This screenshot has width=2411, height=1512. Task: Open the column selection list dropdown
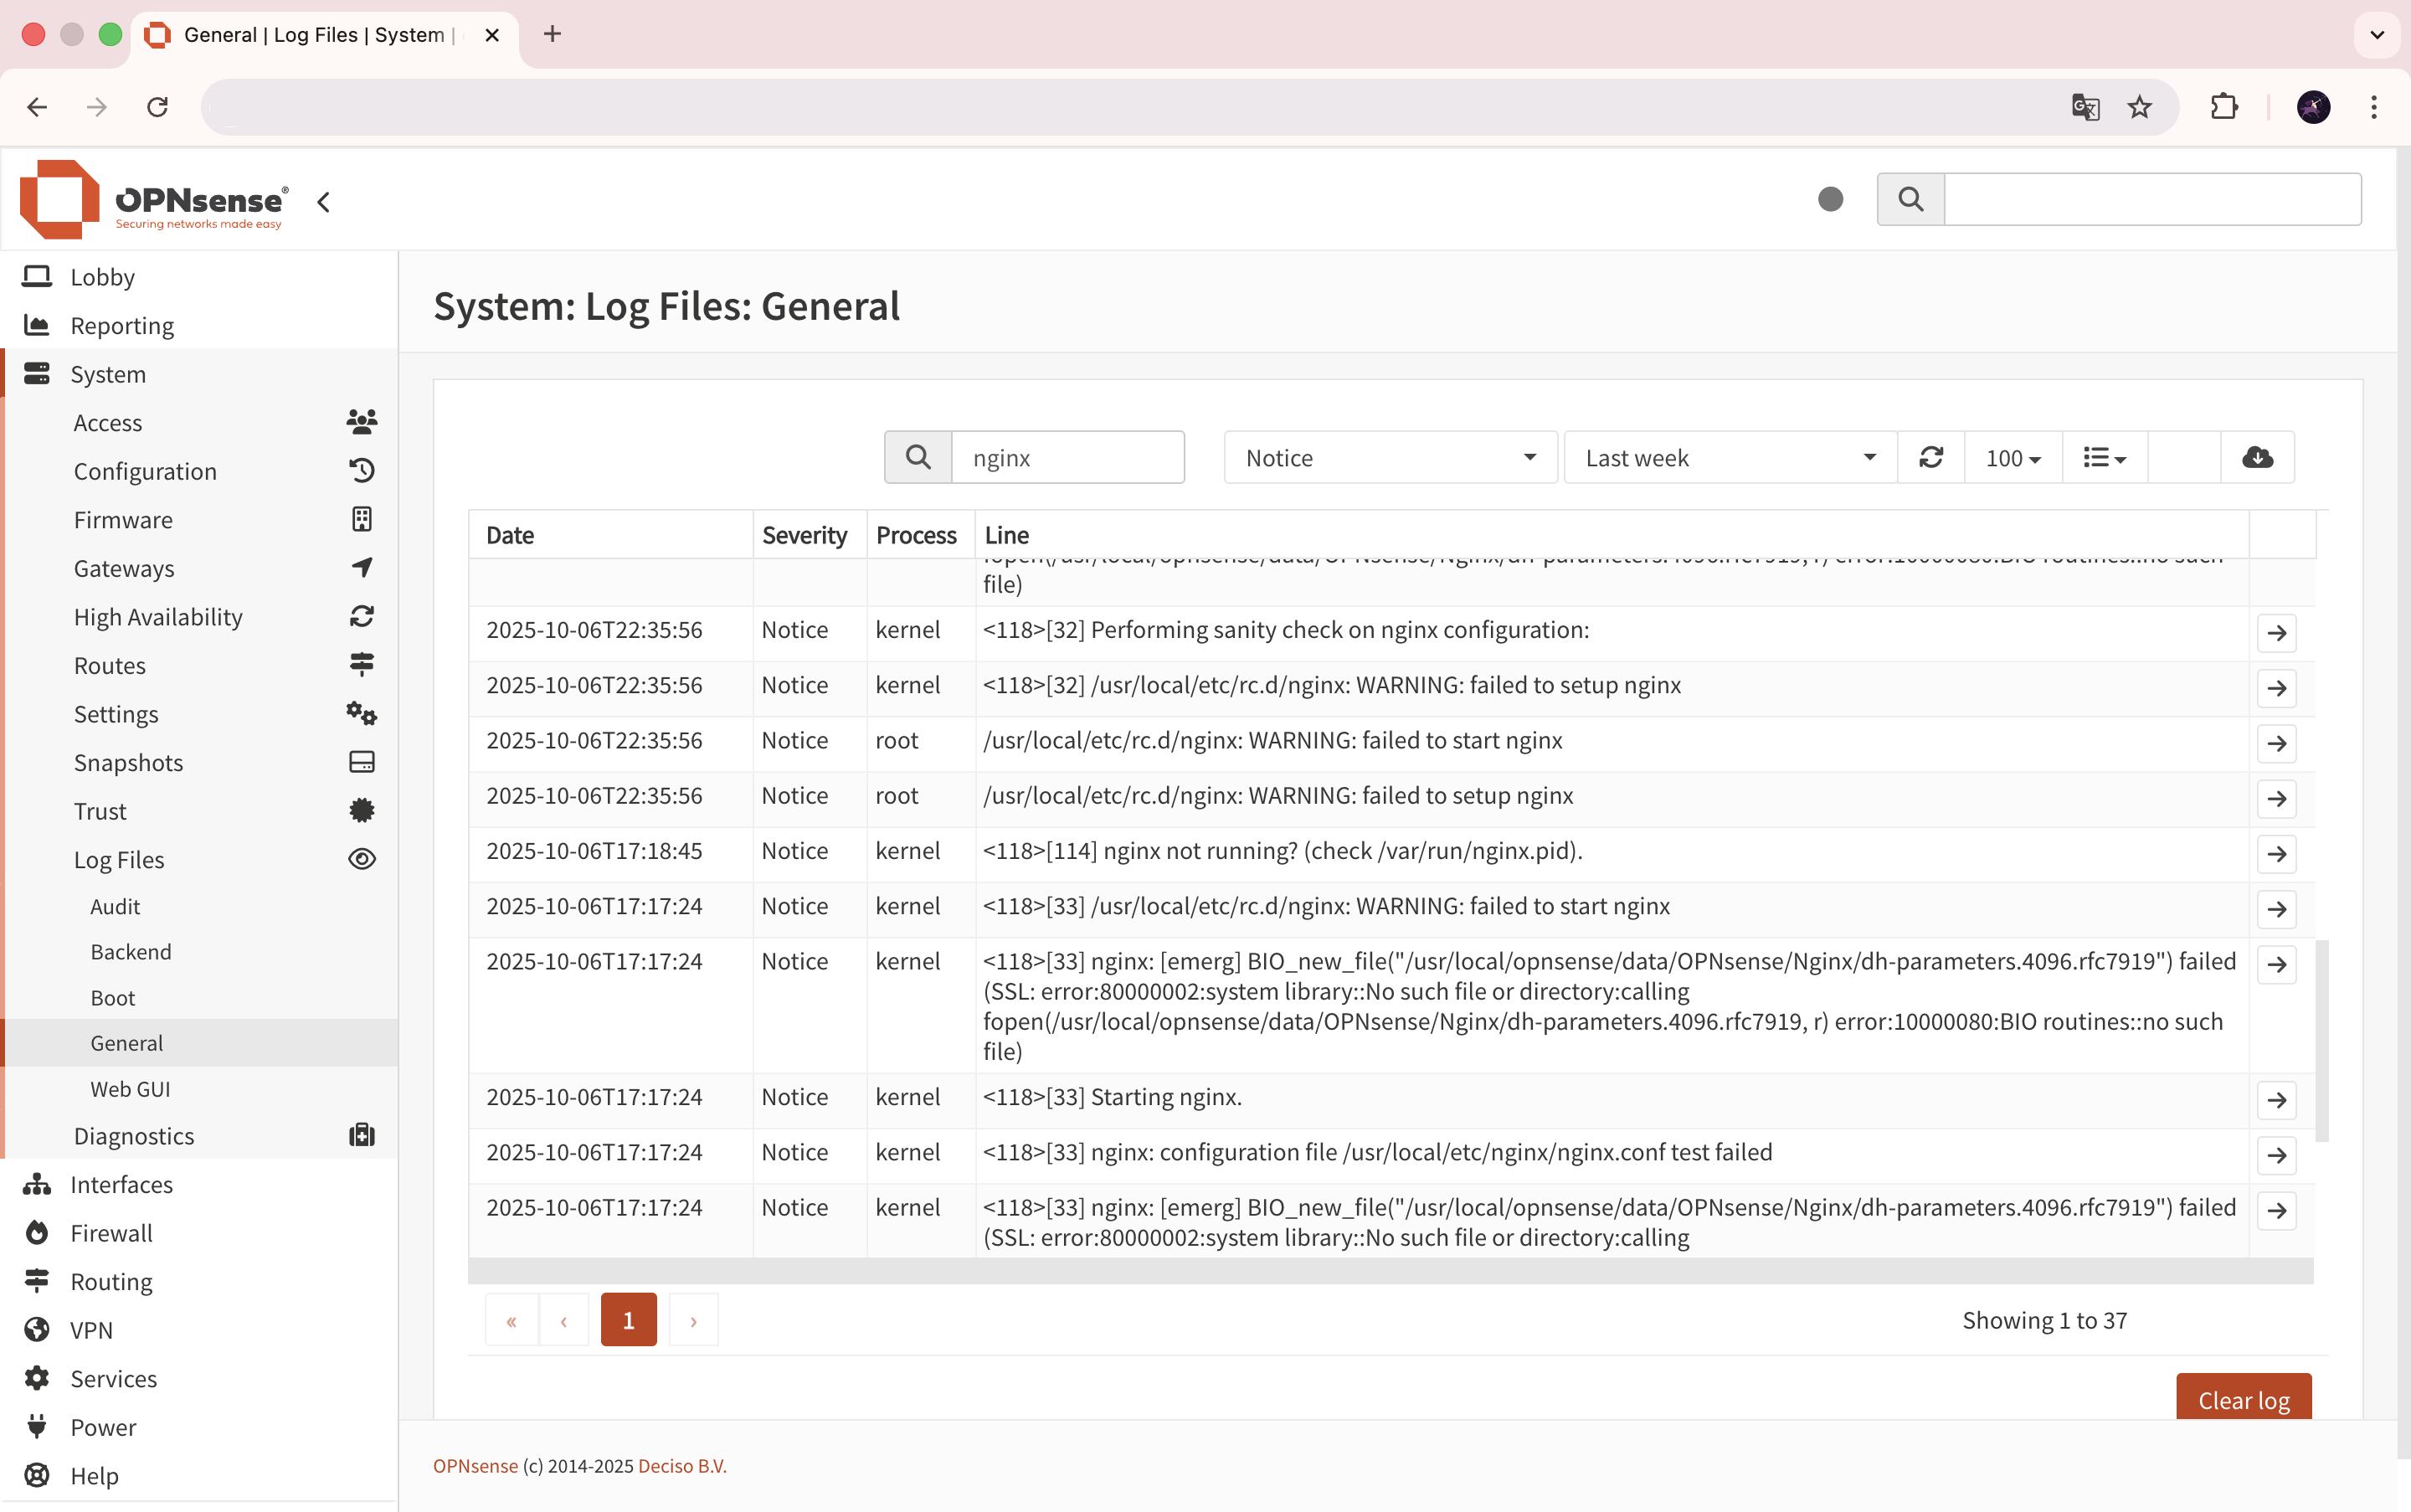coord(2104,457)
